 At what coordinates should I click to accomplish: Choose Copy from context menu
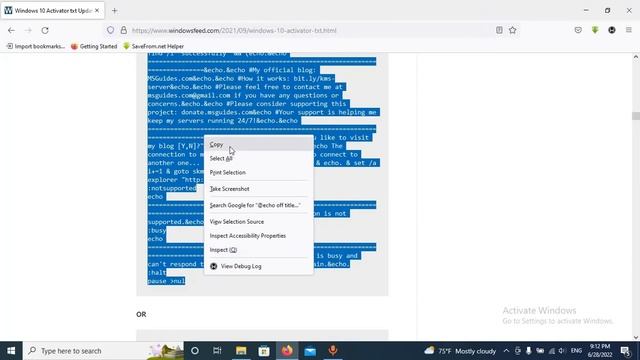click(258, 144)
